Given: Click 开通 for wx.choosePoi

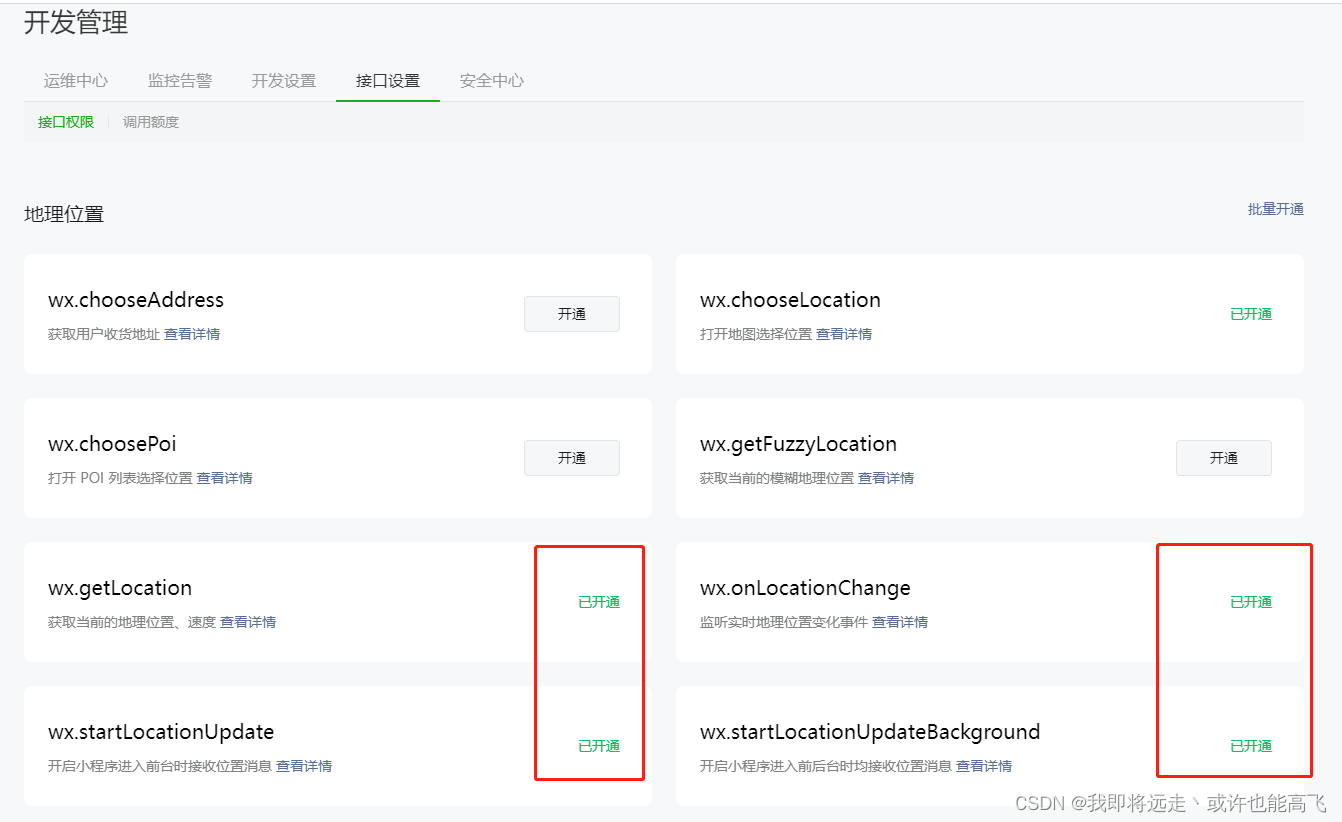Looking at the screenshot, I should pos(572,457).
